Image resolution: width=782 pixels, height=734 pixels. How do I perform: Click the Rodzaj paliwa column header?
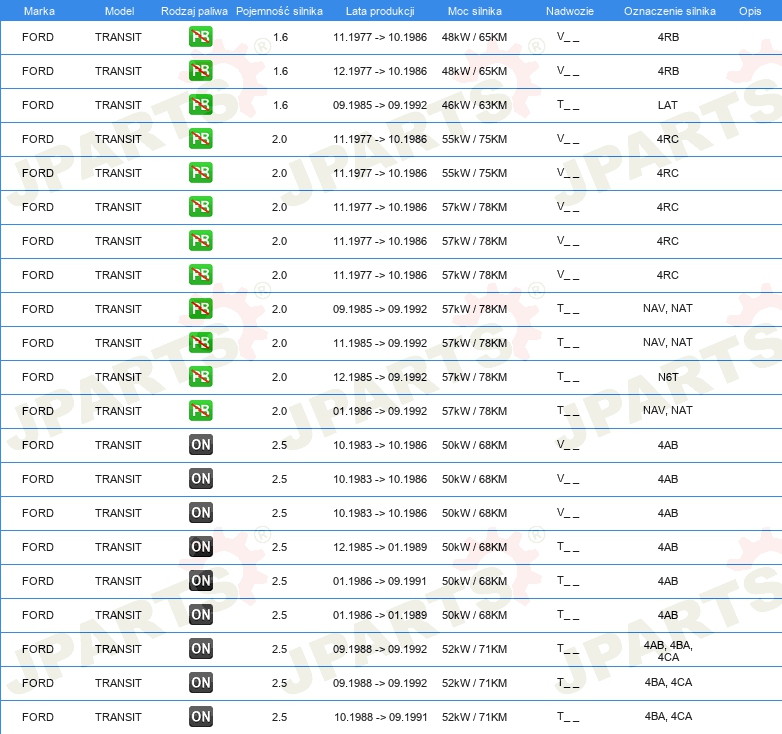coord(194,11)
